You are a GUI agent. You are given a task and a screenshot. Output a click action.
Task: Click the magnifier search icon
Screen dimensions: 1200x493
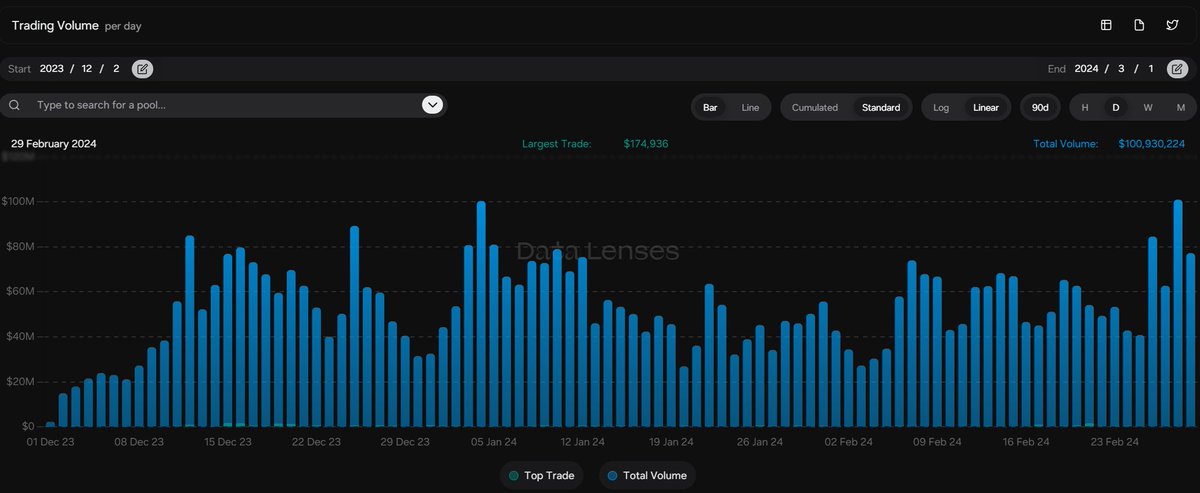point(15,105)
